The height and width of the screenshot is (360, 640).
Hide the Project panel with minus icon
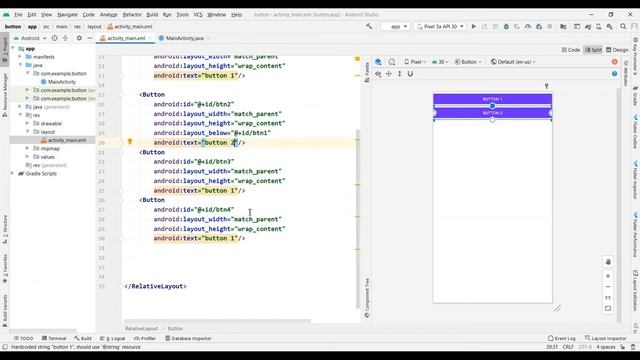point(90,38)
